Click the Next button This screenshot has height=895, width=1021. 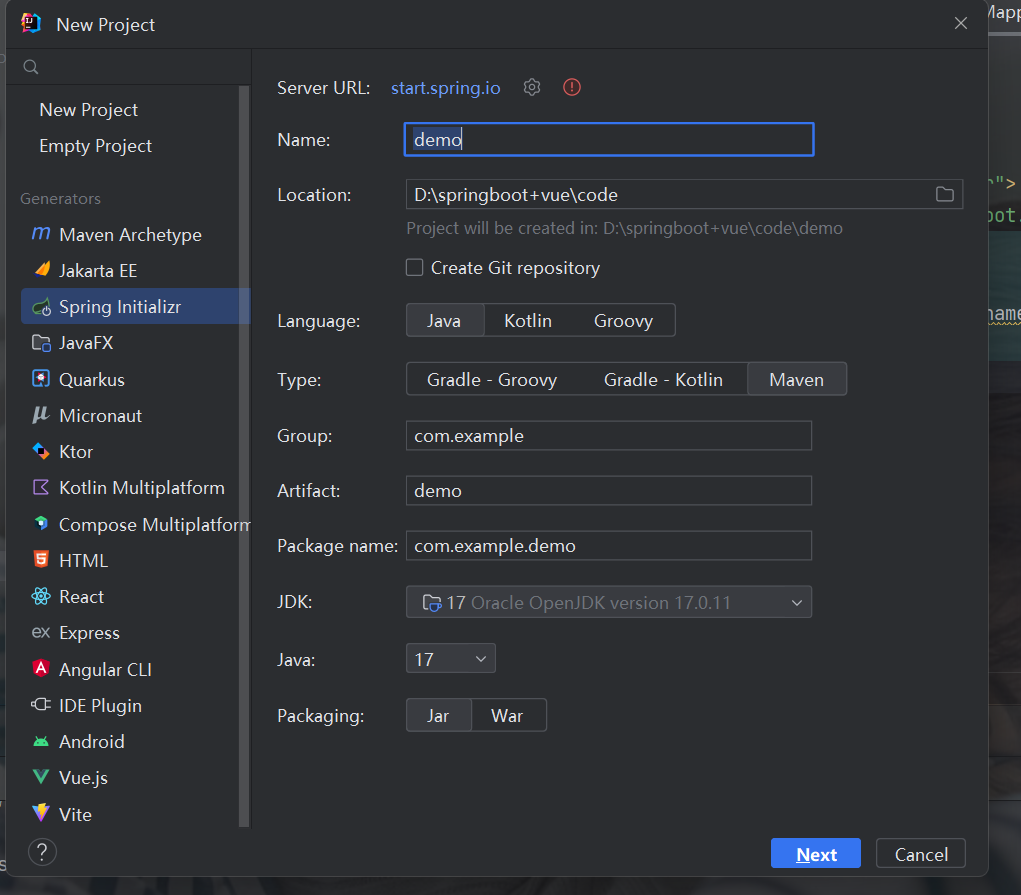815,853
